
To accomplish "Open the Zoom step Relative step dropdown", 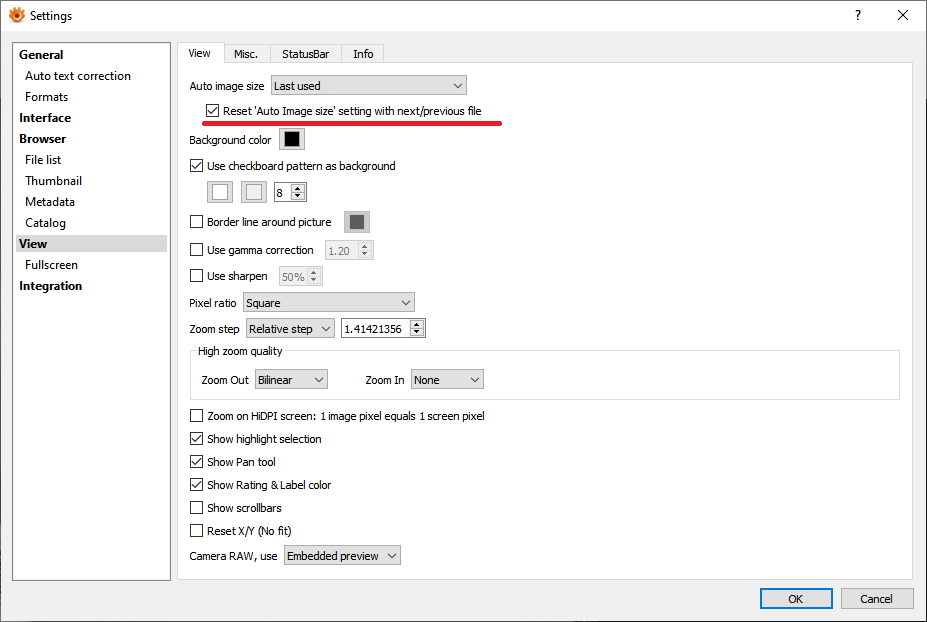I will tap(290, 329).
